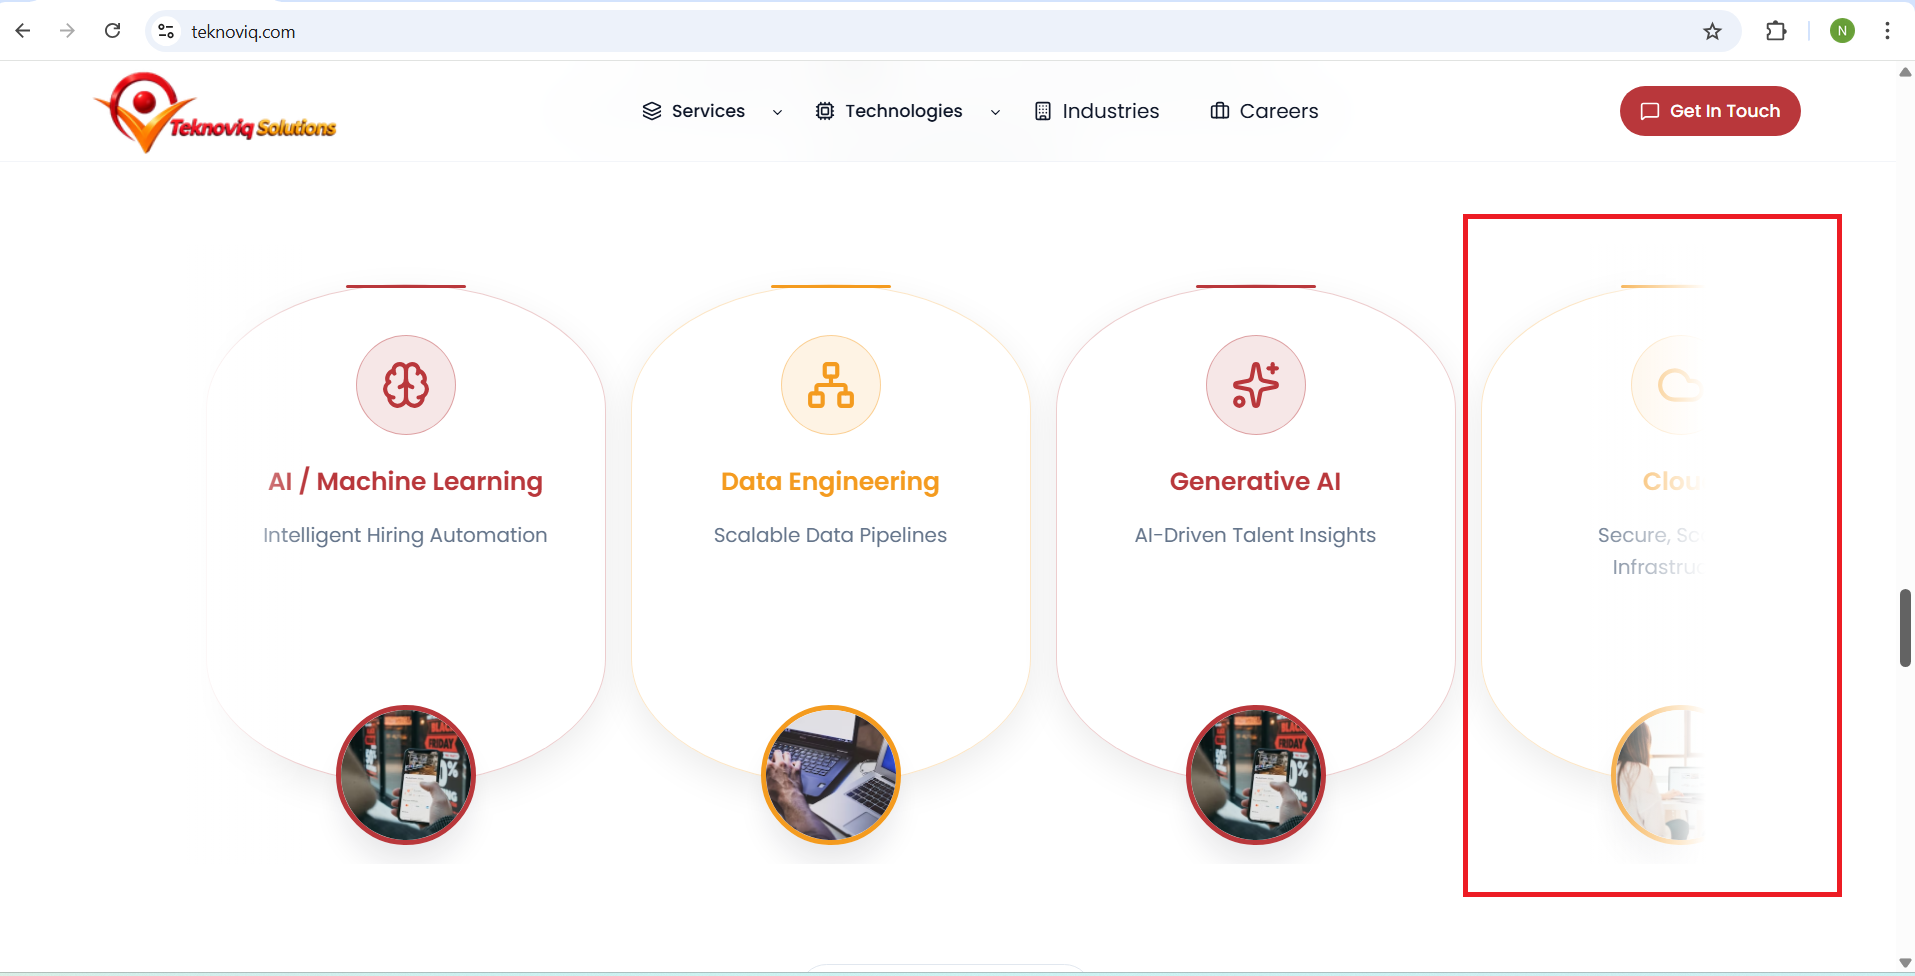Open the browser extensions puzzle icon

coord(1776,31)
